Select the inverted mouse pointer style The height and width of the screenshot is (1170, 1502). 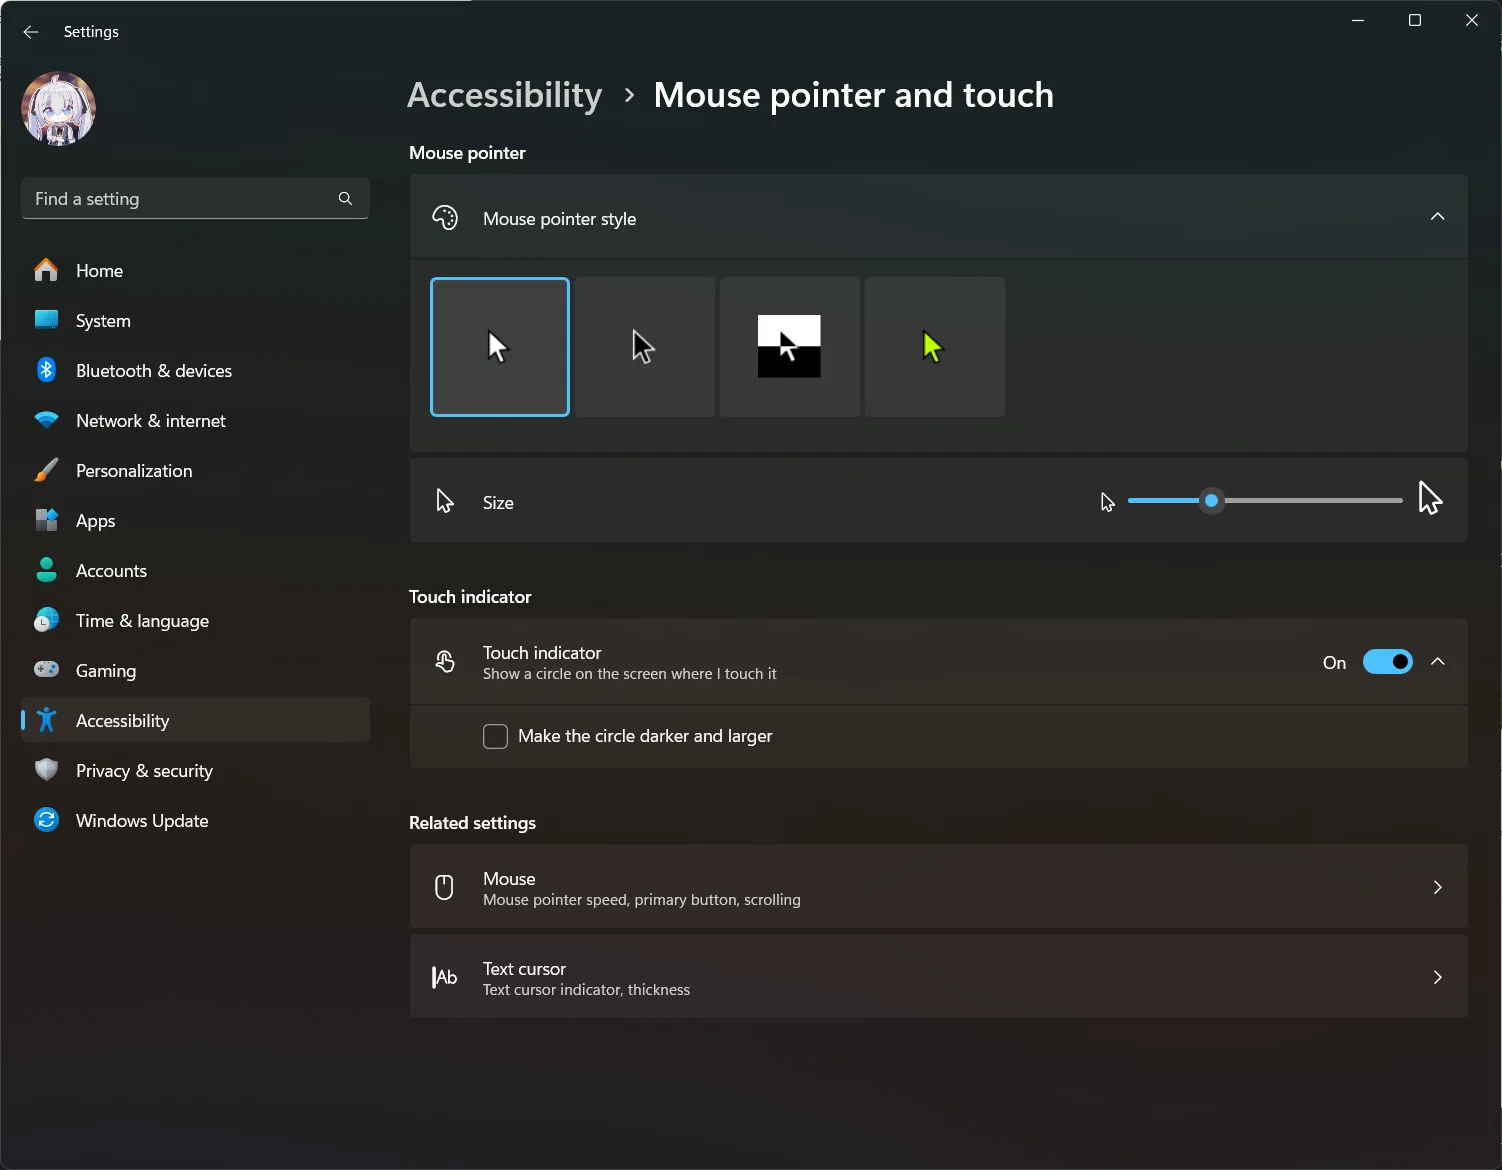click(x=790, y=347)
